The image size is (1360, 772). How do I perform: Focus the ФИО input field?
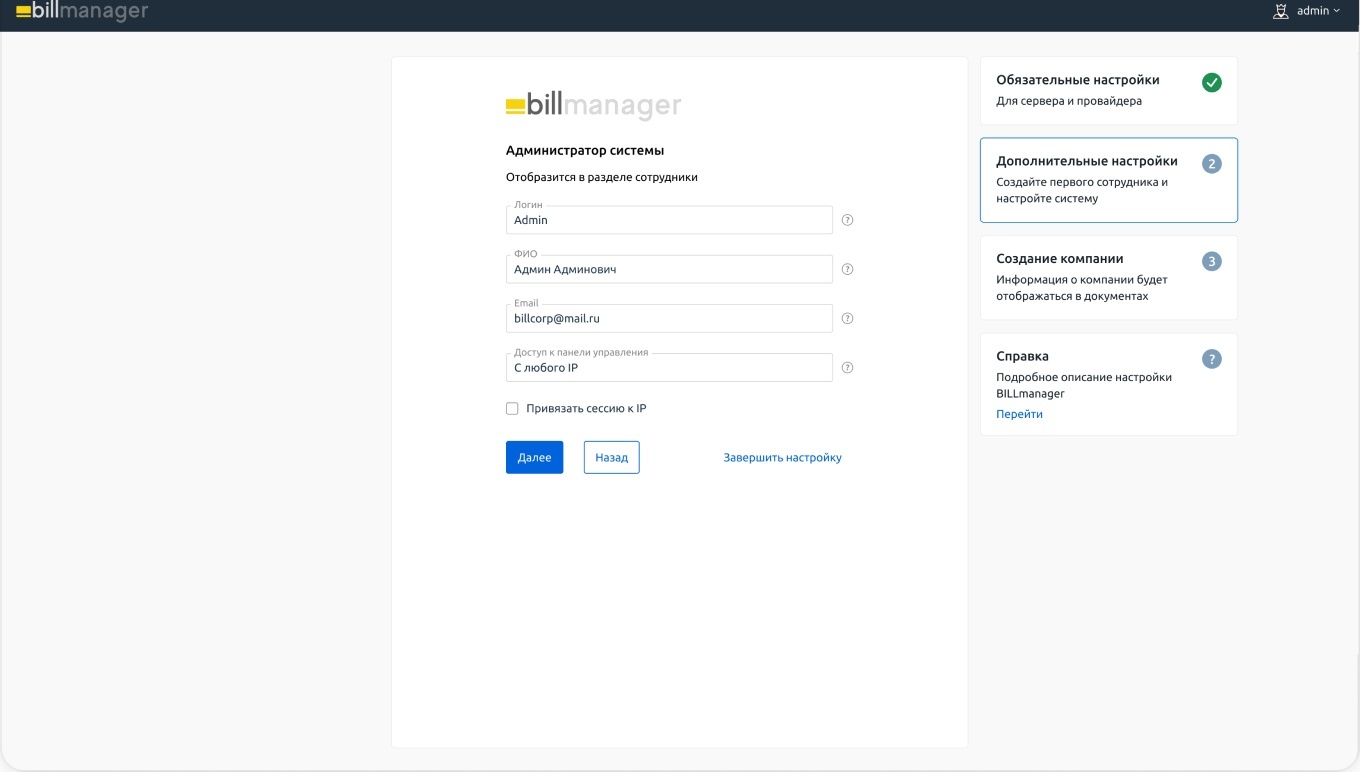(669, 269)
